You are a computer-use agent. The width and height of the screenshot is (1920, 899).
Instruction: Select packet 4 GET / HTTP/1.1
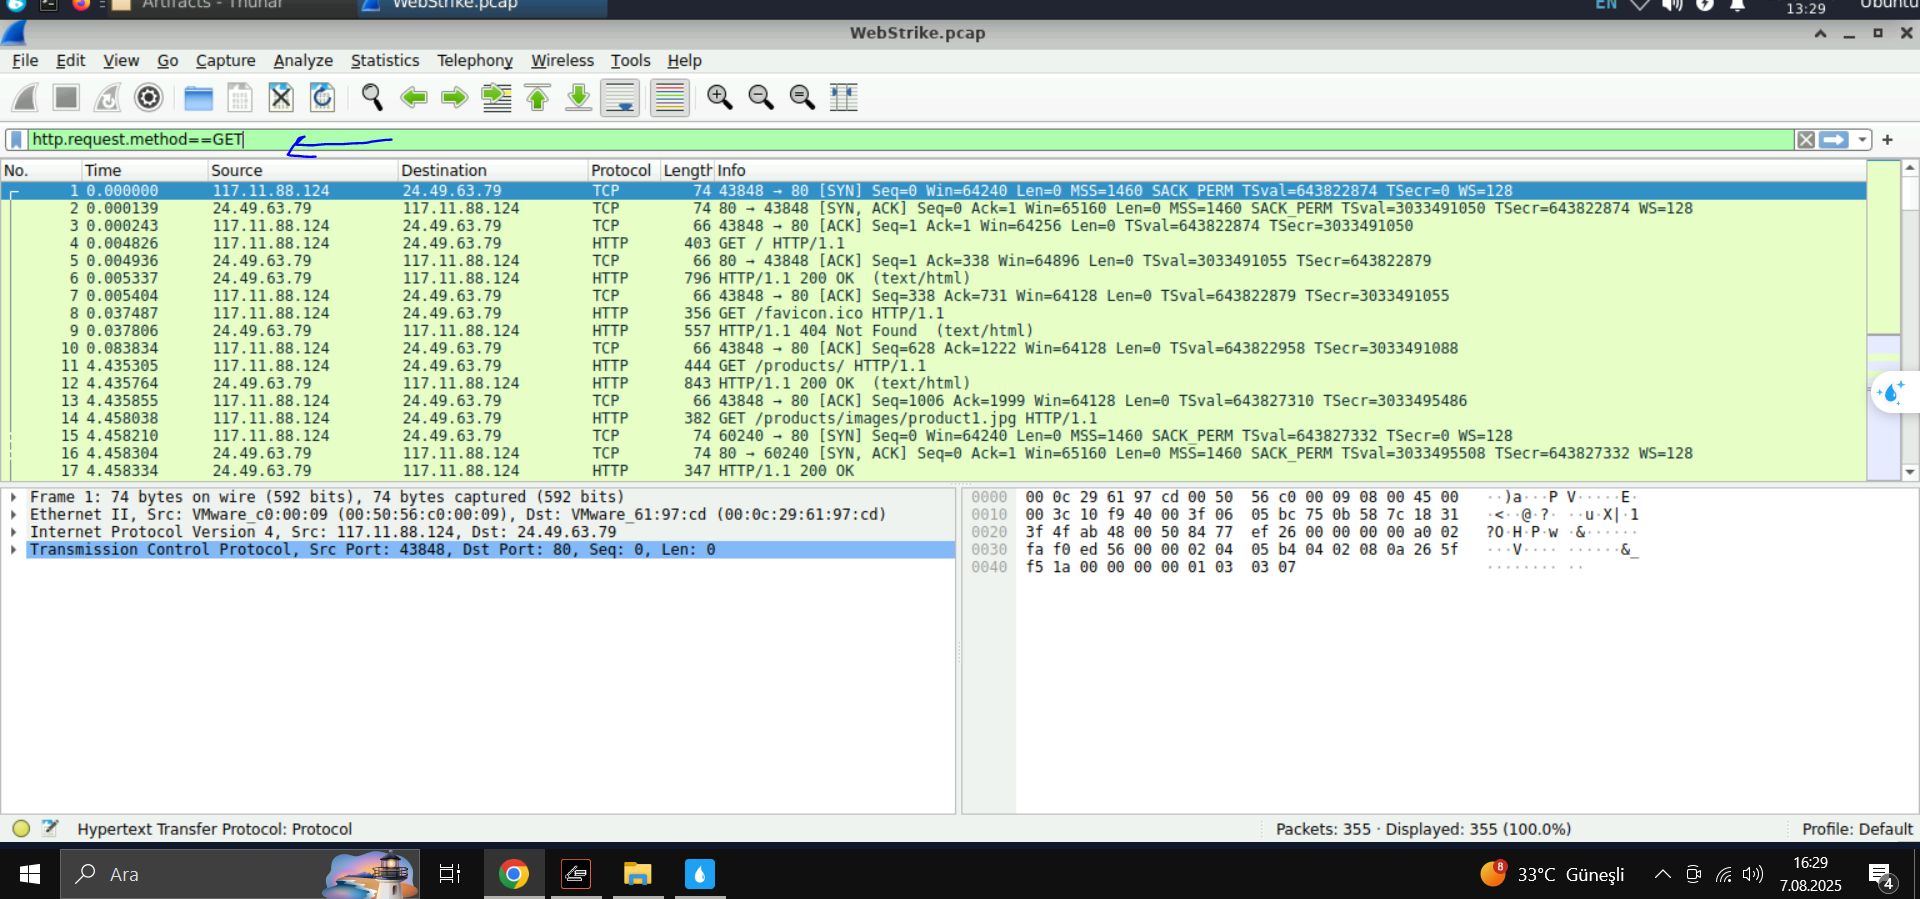[934, 243]
